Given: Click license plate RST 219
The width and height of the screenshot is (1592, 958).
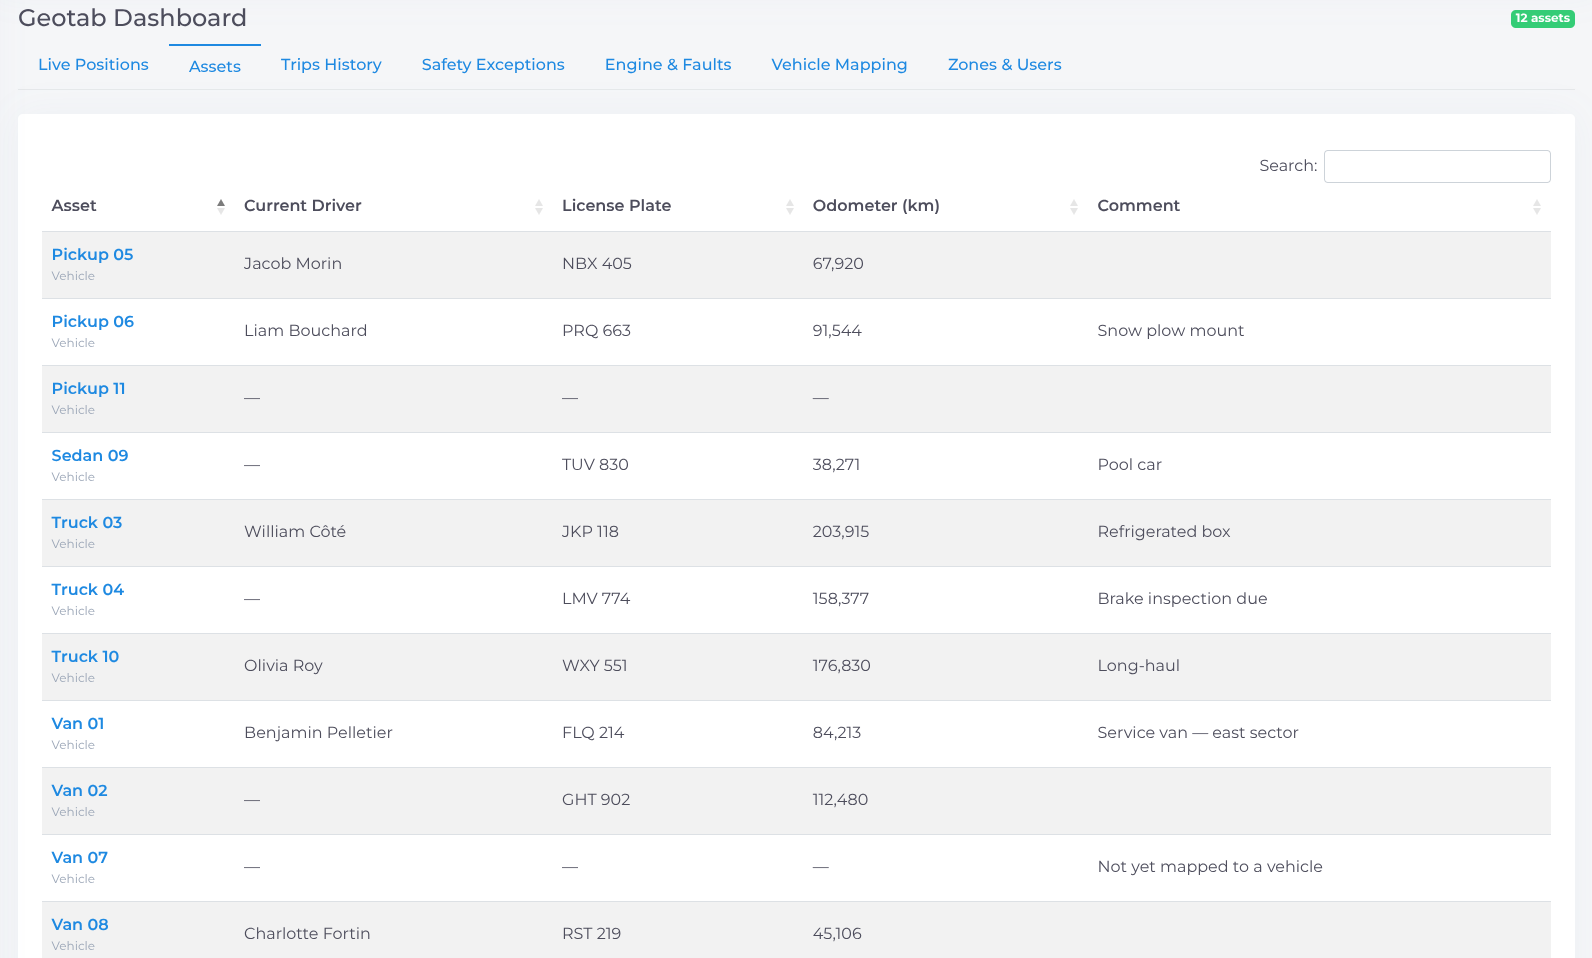Looking at the screenshot, I should coord(591,933).
